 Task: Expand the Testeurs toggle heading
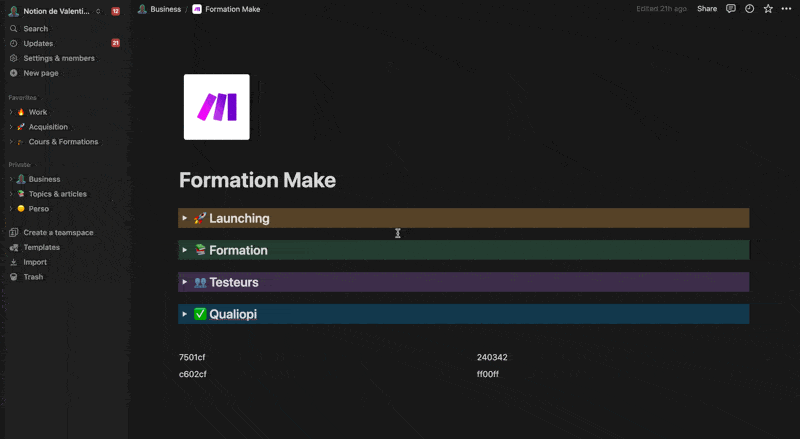click(x=185, y=282)
